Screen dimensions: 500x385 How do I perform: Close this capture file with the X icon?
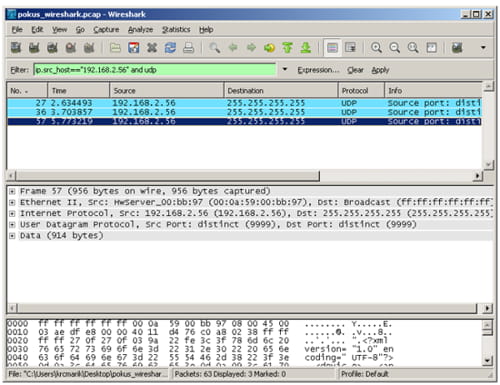tap(152, 48)
